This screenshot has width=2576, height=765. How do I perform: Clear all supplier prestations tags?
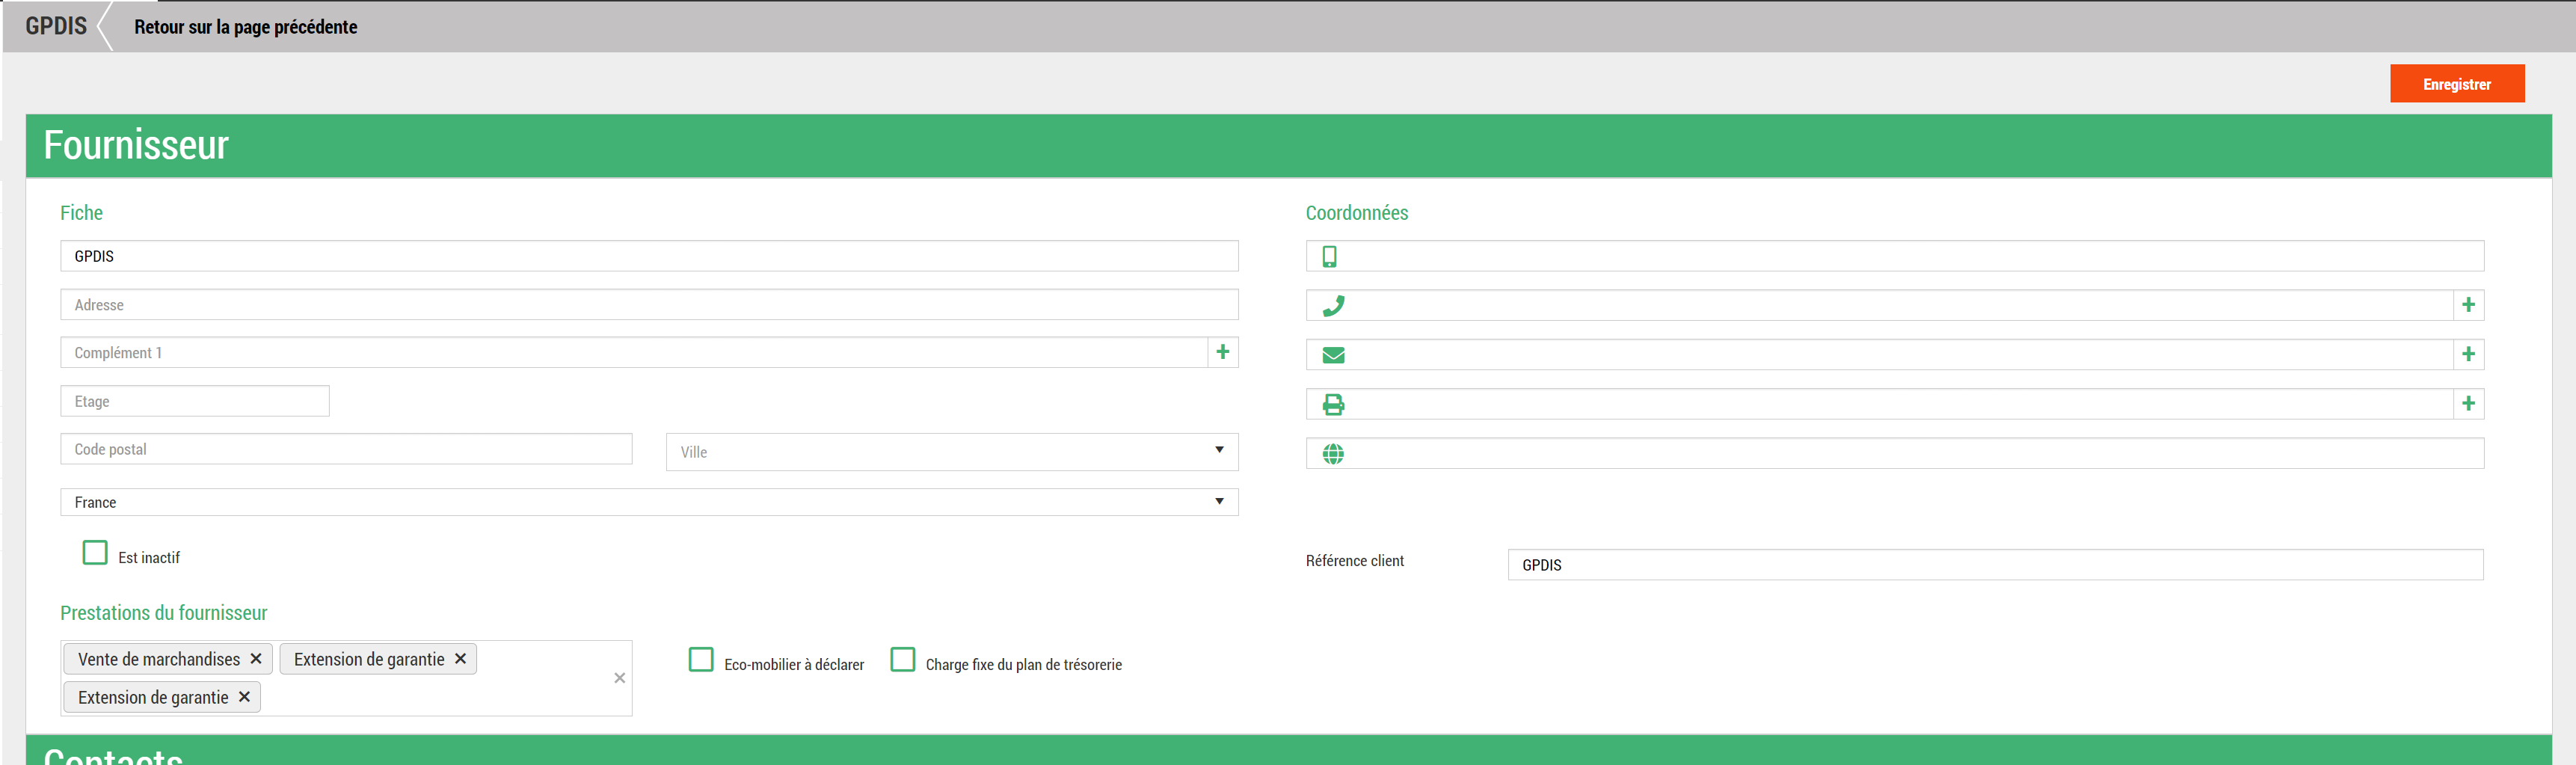[x=619, y=678]
